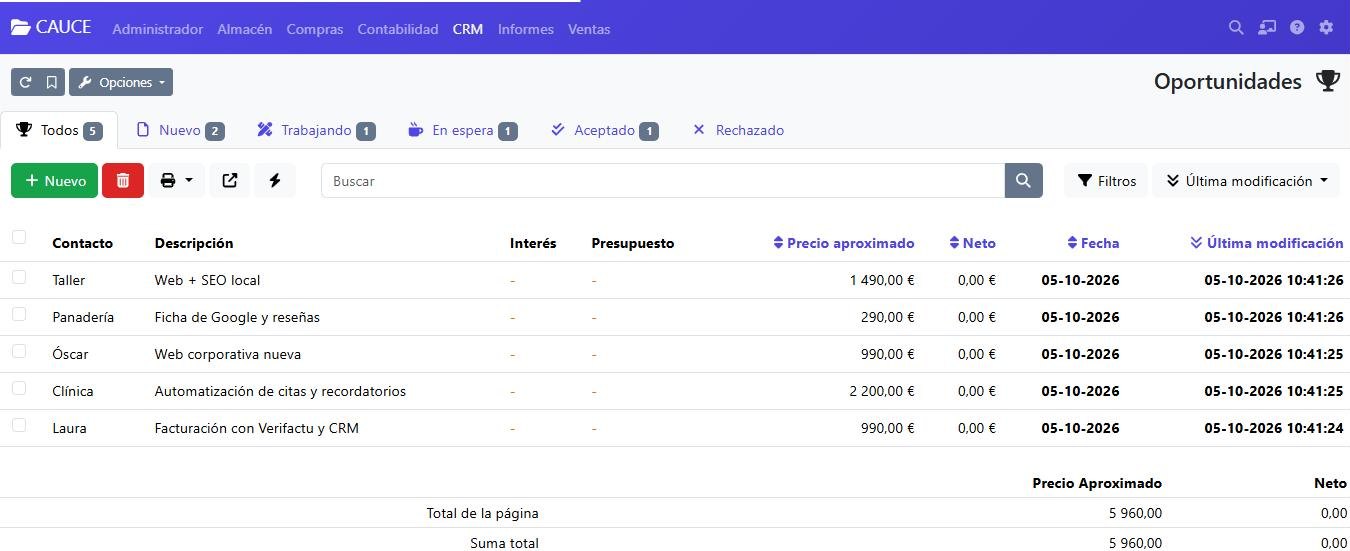The width and height of the screenshot is (1350, 551).
Task: Toggle the select-all header checkbox
Action: coord(19,237)
